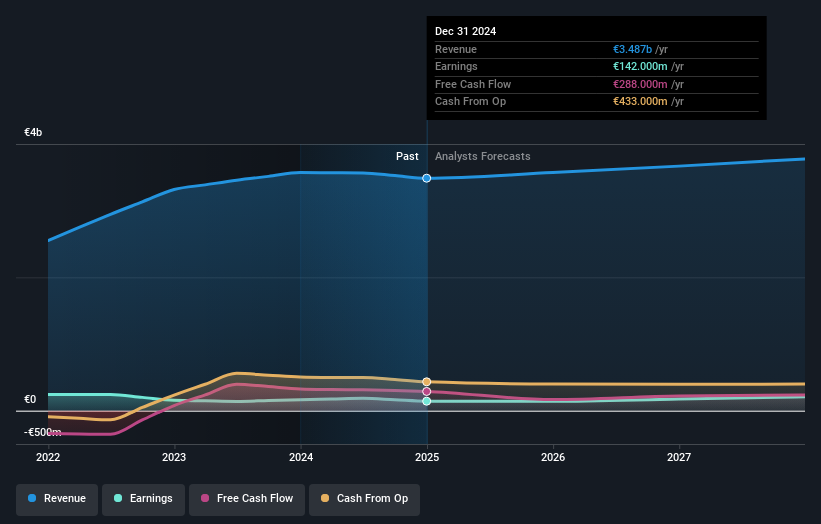Click the Dec 31 2024 tooltip date
This screenshot has width=821, height=524.
pyautogui.click(x=465, y=31)
